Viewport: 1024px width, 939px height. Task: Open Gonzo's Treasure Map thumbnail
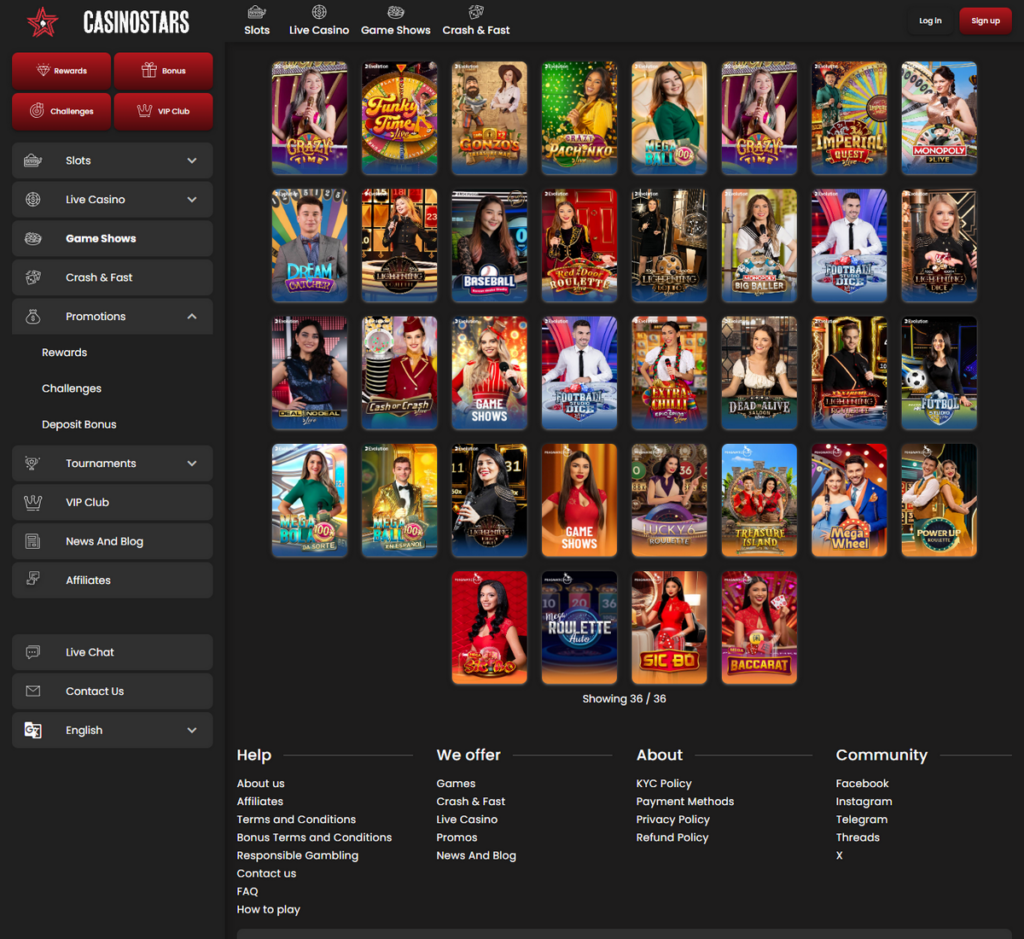pyautogui.click(x=489, y=118)
